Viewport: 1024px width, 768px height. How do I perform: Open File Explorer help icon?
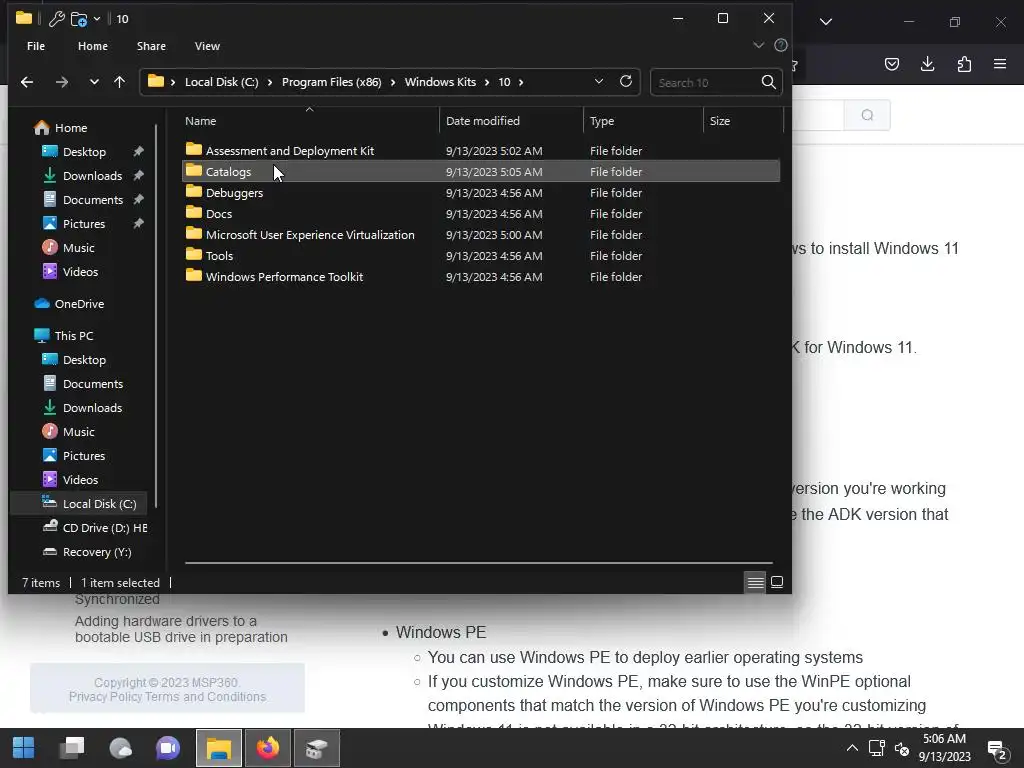(x=780, y=45)
